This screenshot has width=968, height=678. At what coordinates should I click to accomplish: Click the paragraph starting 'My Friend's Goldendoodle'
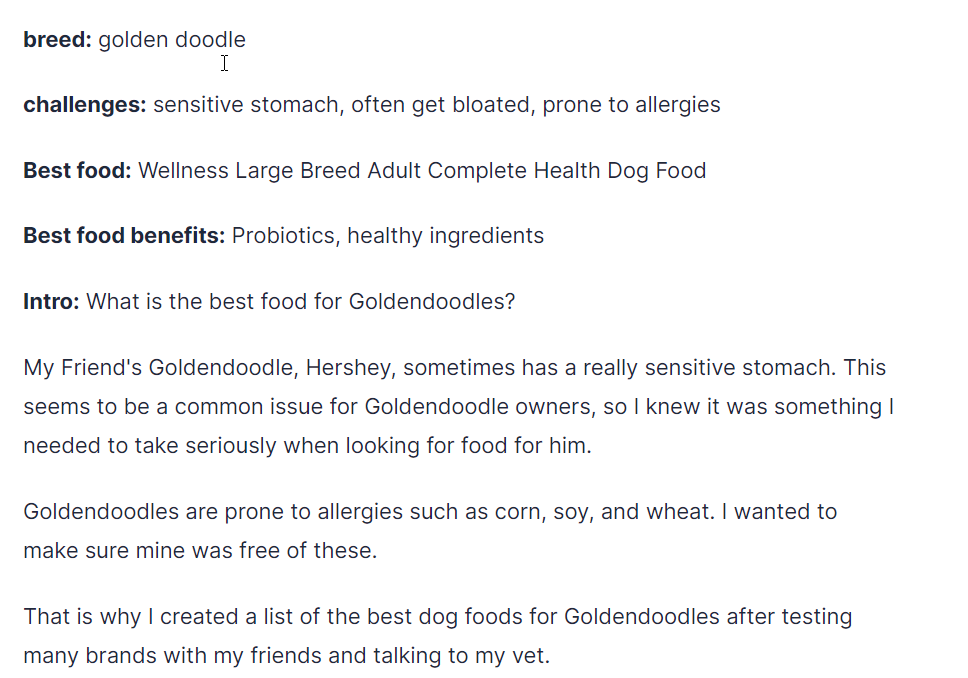click(x=459, y=406)
